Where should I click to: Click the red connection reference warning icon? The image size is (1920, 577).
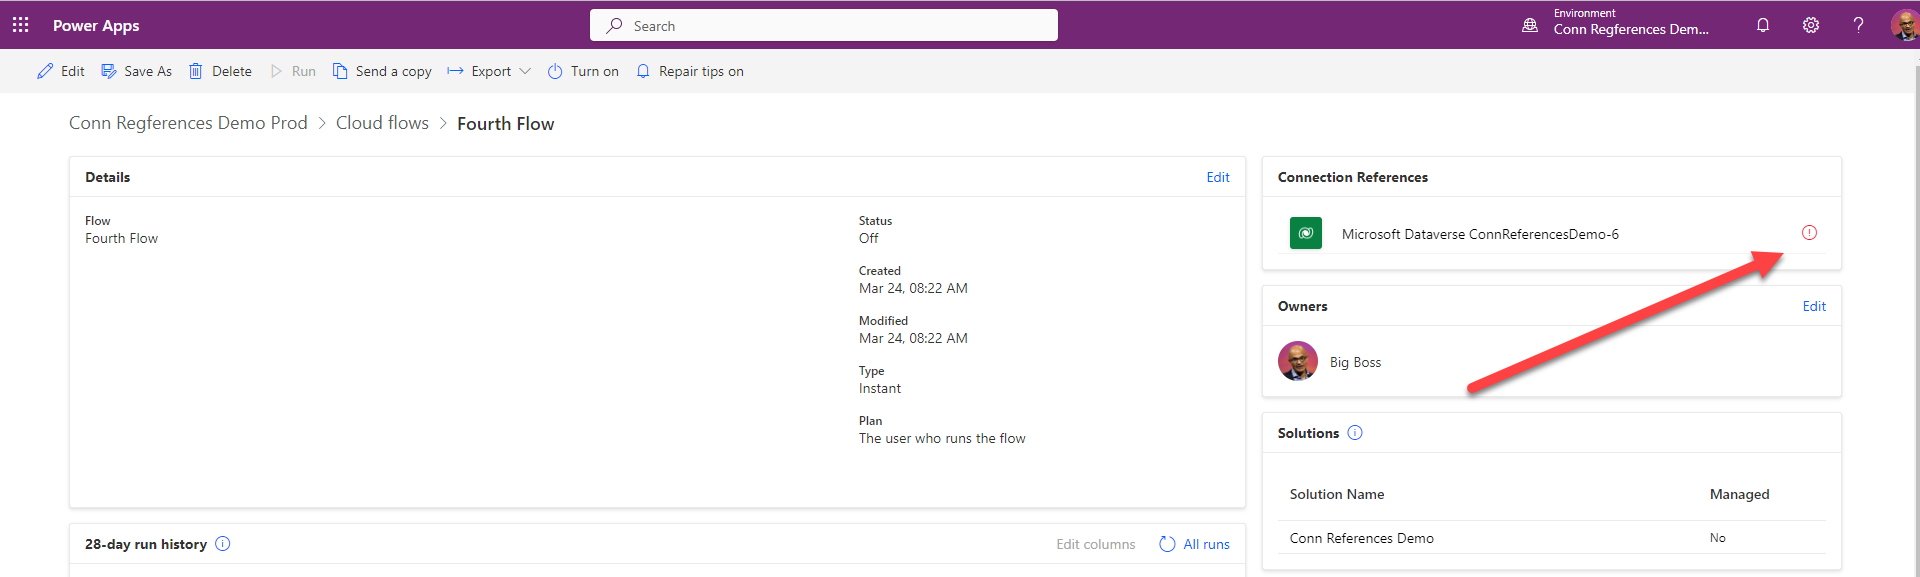pos(1809,233)
